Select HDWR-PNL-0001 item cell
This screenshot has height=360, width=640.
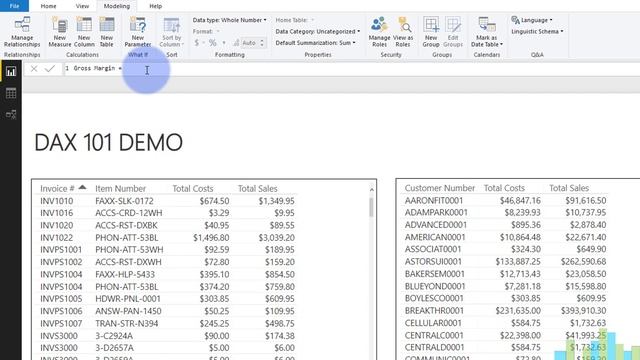[128, 299]
